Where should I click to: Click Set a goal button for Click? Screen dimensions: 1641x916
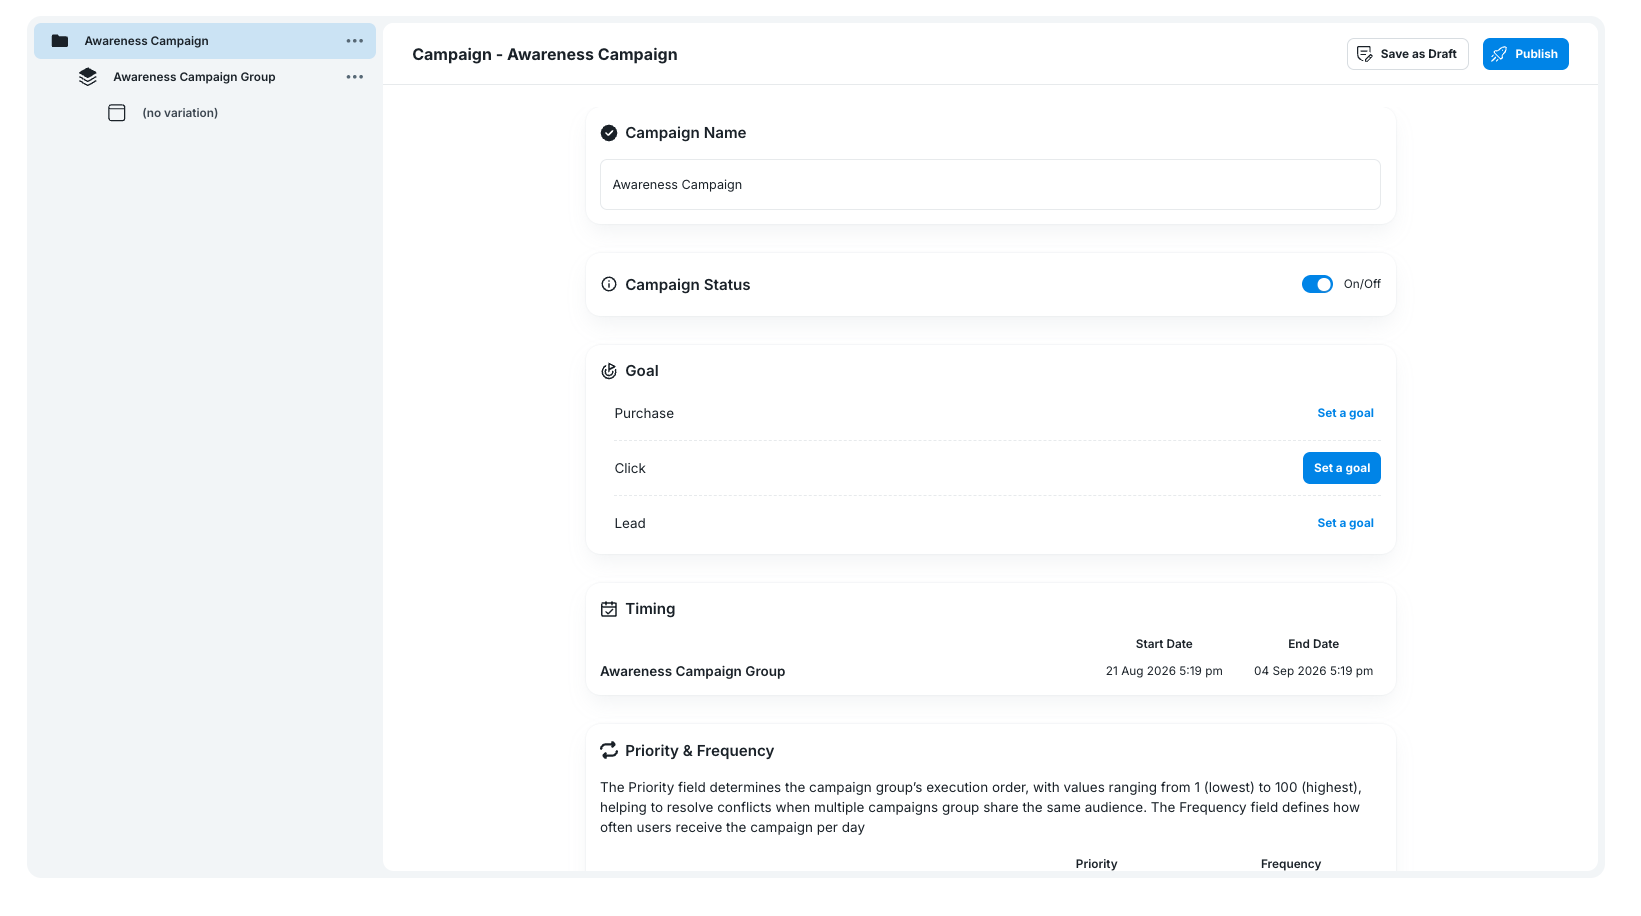coord(1341,468)
